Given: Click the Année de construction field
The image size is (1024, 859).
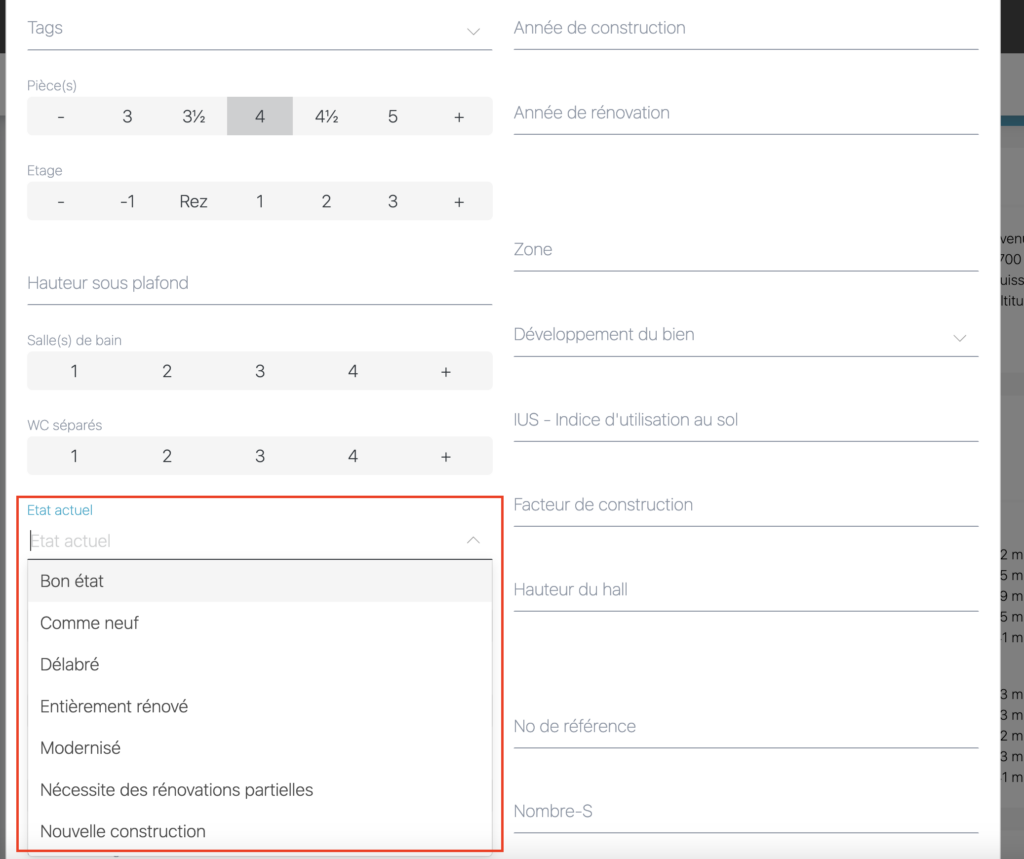Looking at the screenshot, I should click(745, 29).
